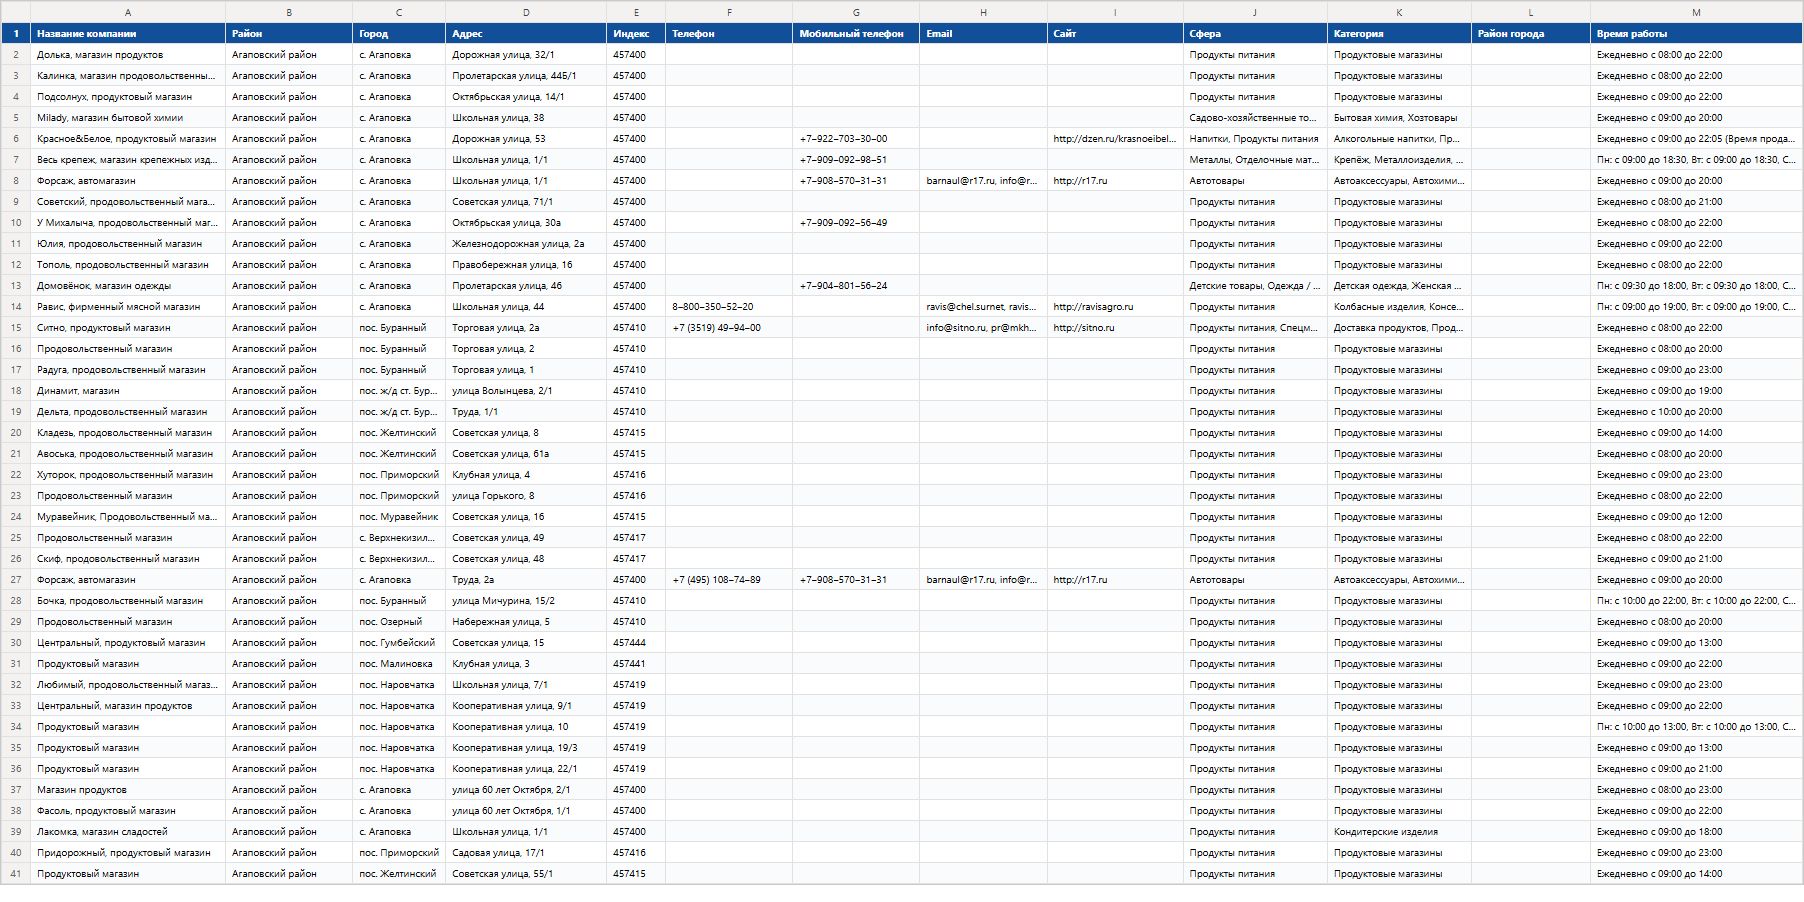The height and width of the screenshot is (902, 1804).
Task: Select phone cell '+7 (495) 108-74-89'
Action: [729, 580]
